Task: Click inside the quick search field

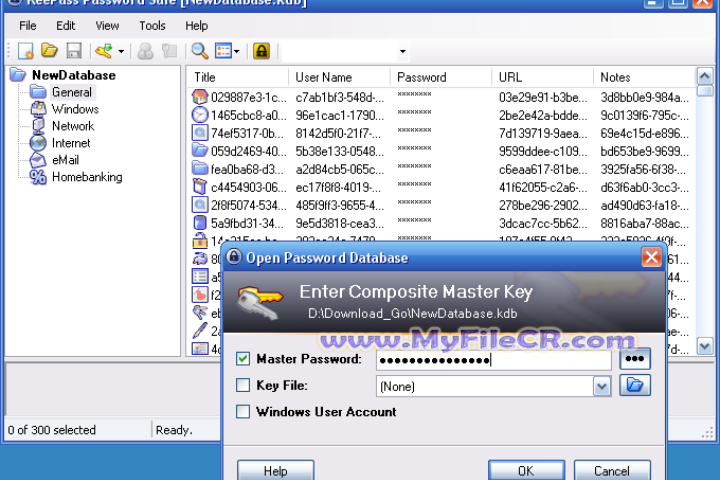Action: 339,51
